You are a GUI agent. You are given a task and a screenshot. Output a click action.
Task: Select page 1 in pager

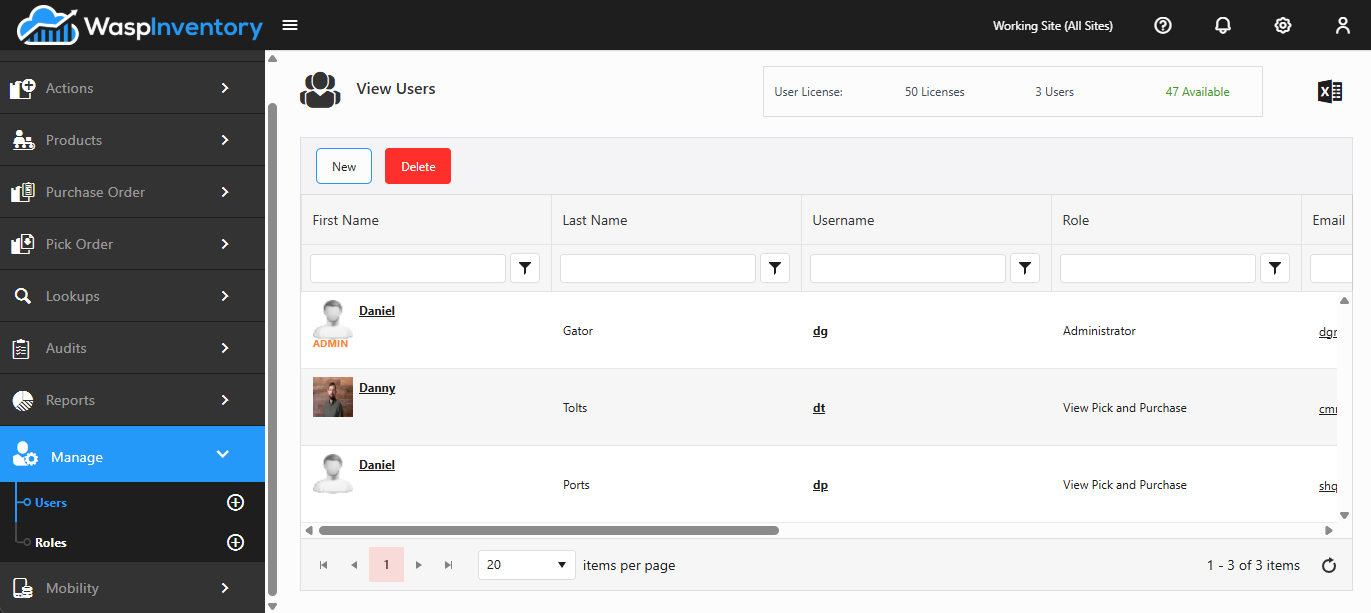[386, 565]
